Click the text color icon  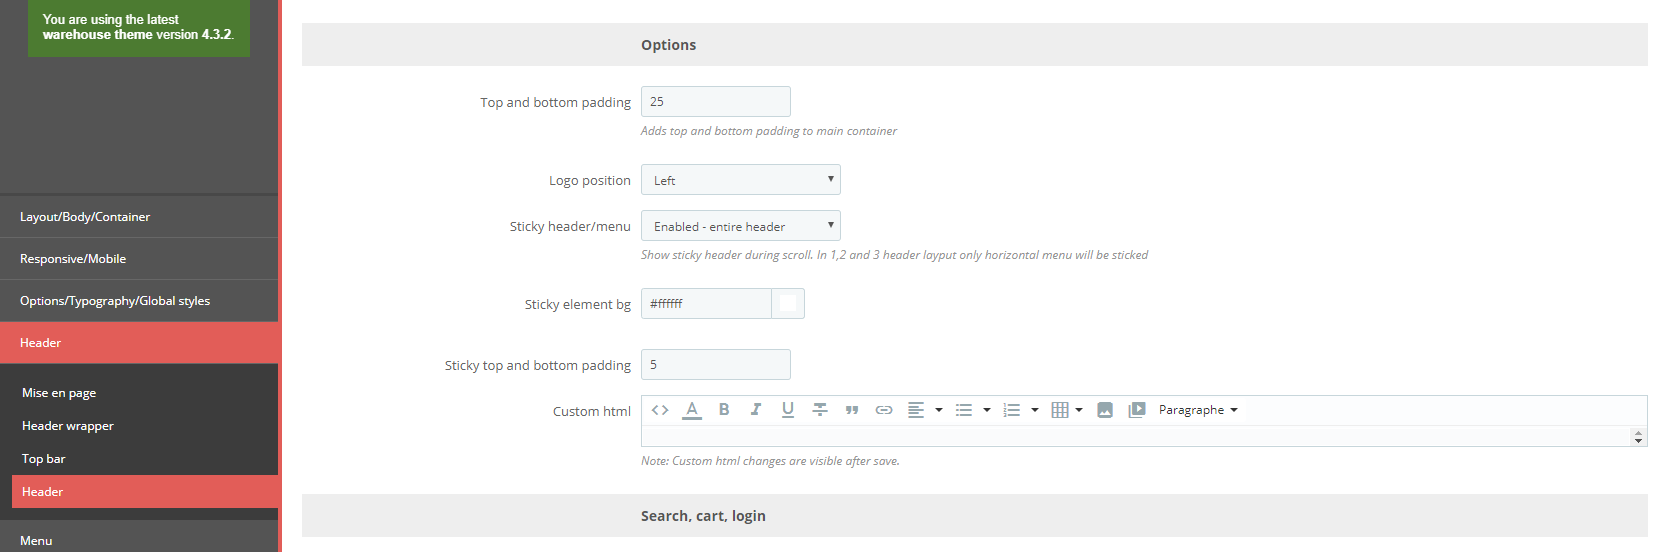click(x=692, y=410)
